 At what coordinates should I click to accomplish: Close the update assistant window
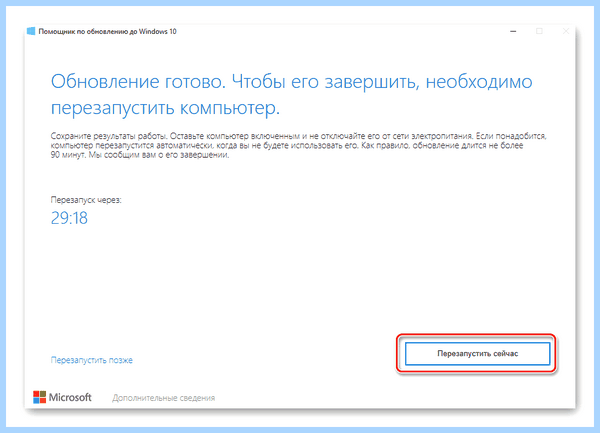click(x=566, y=31)
